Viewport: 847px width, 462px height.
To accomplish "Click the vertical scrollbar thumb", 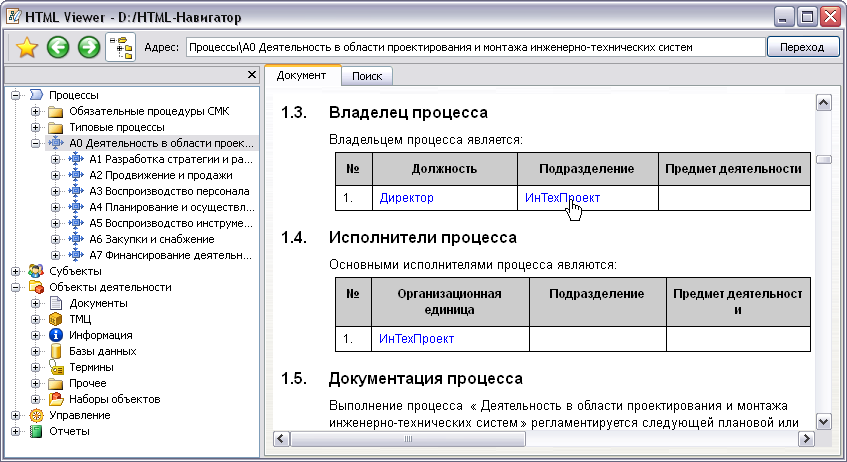I will (823, 159).
